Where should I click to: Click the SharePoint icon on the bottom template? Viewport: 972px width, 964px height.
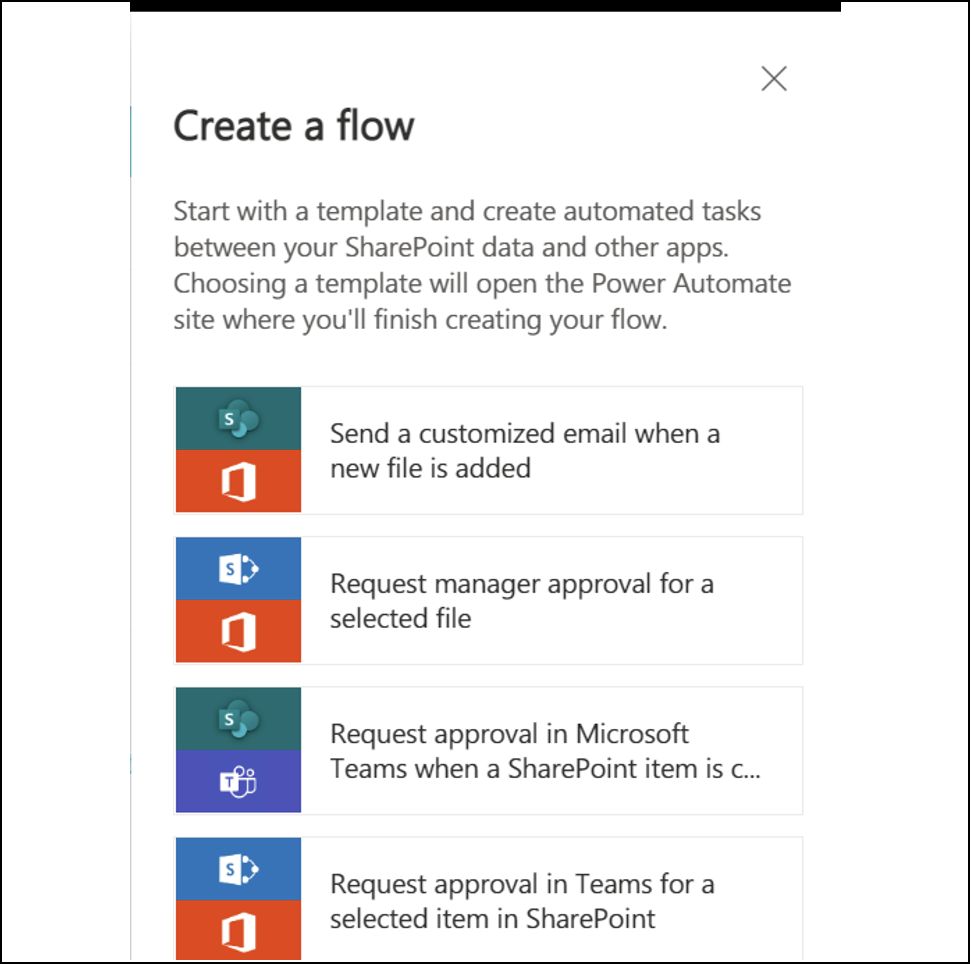[x=238, y=867]
